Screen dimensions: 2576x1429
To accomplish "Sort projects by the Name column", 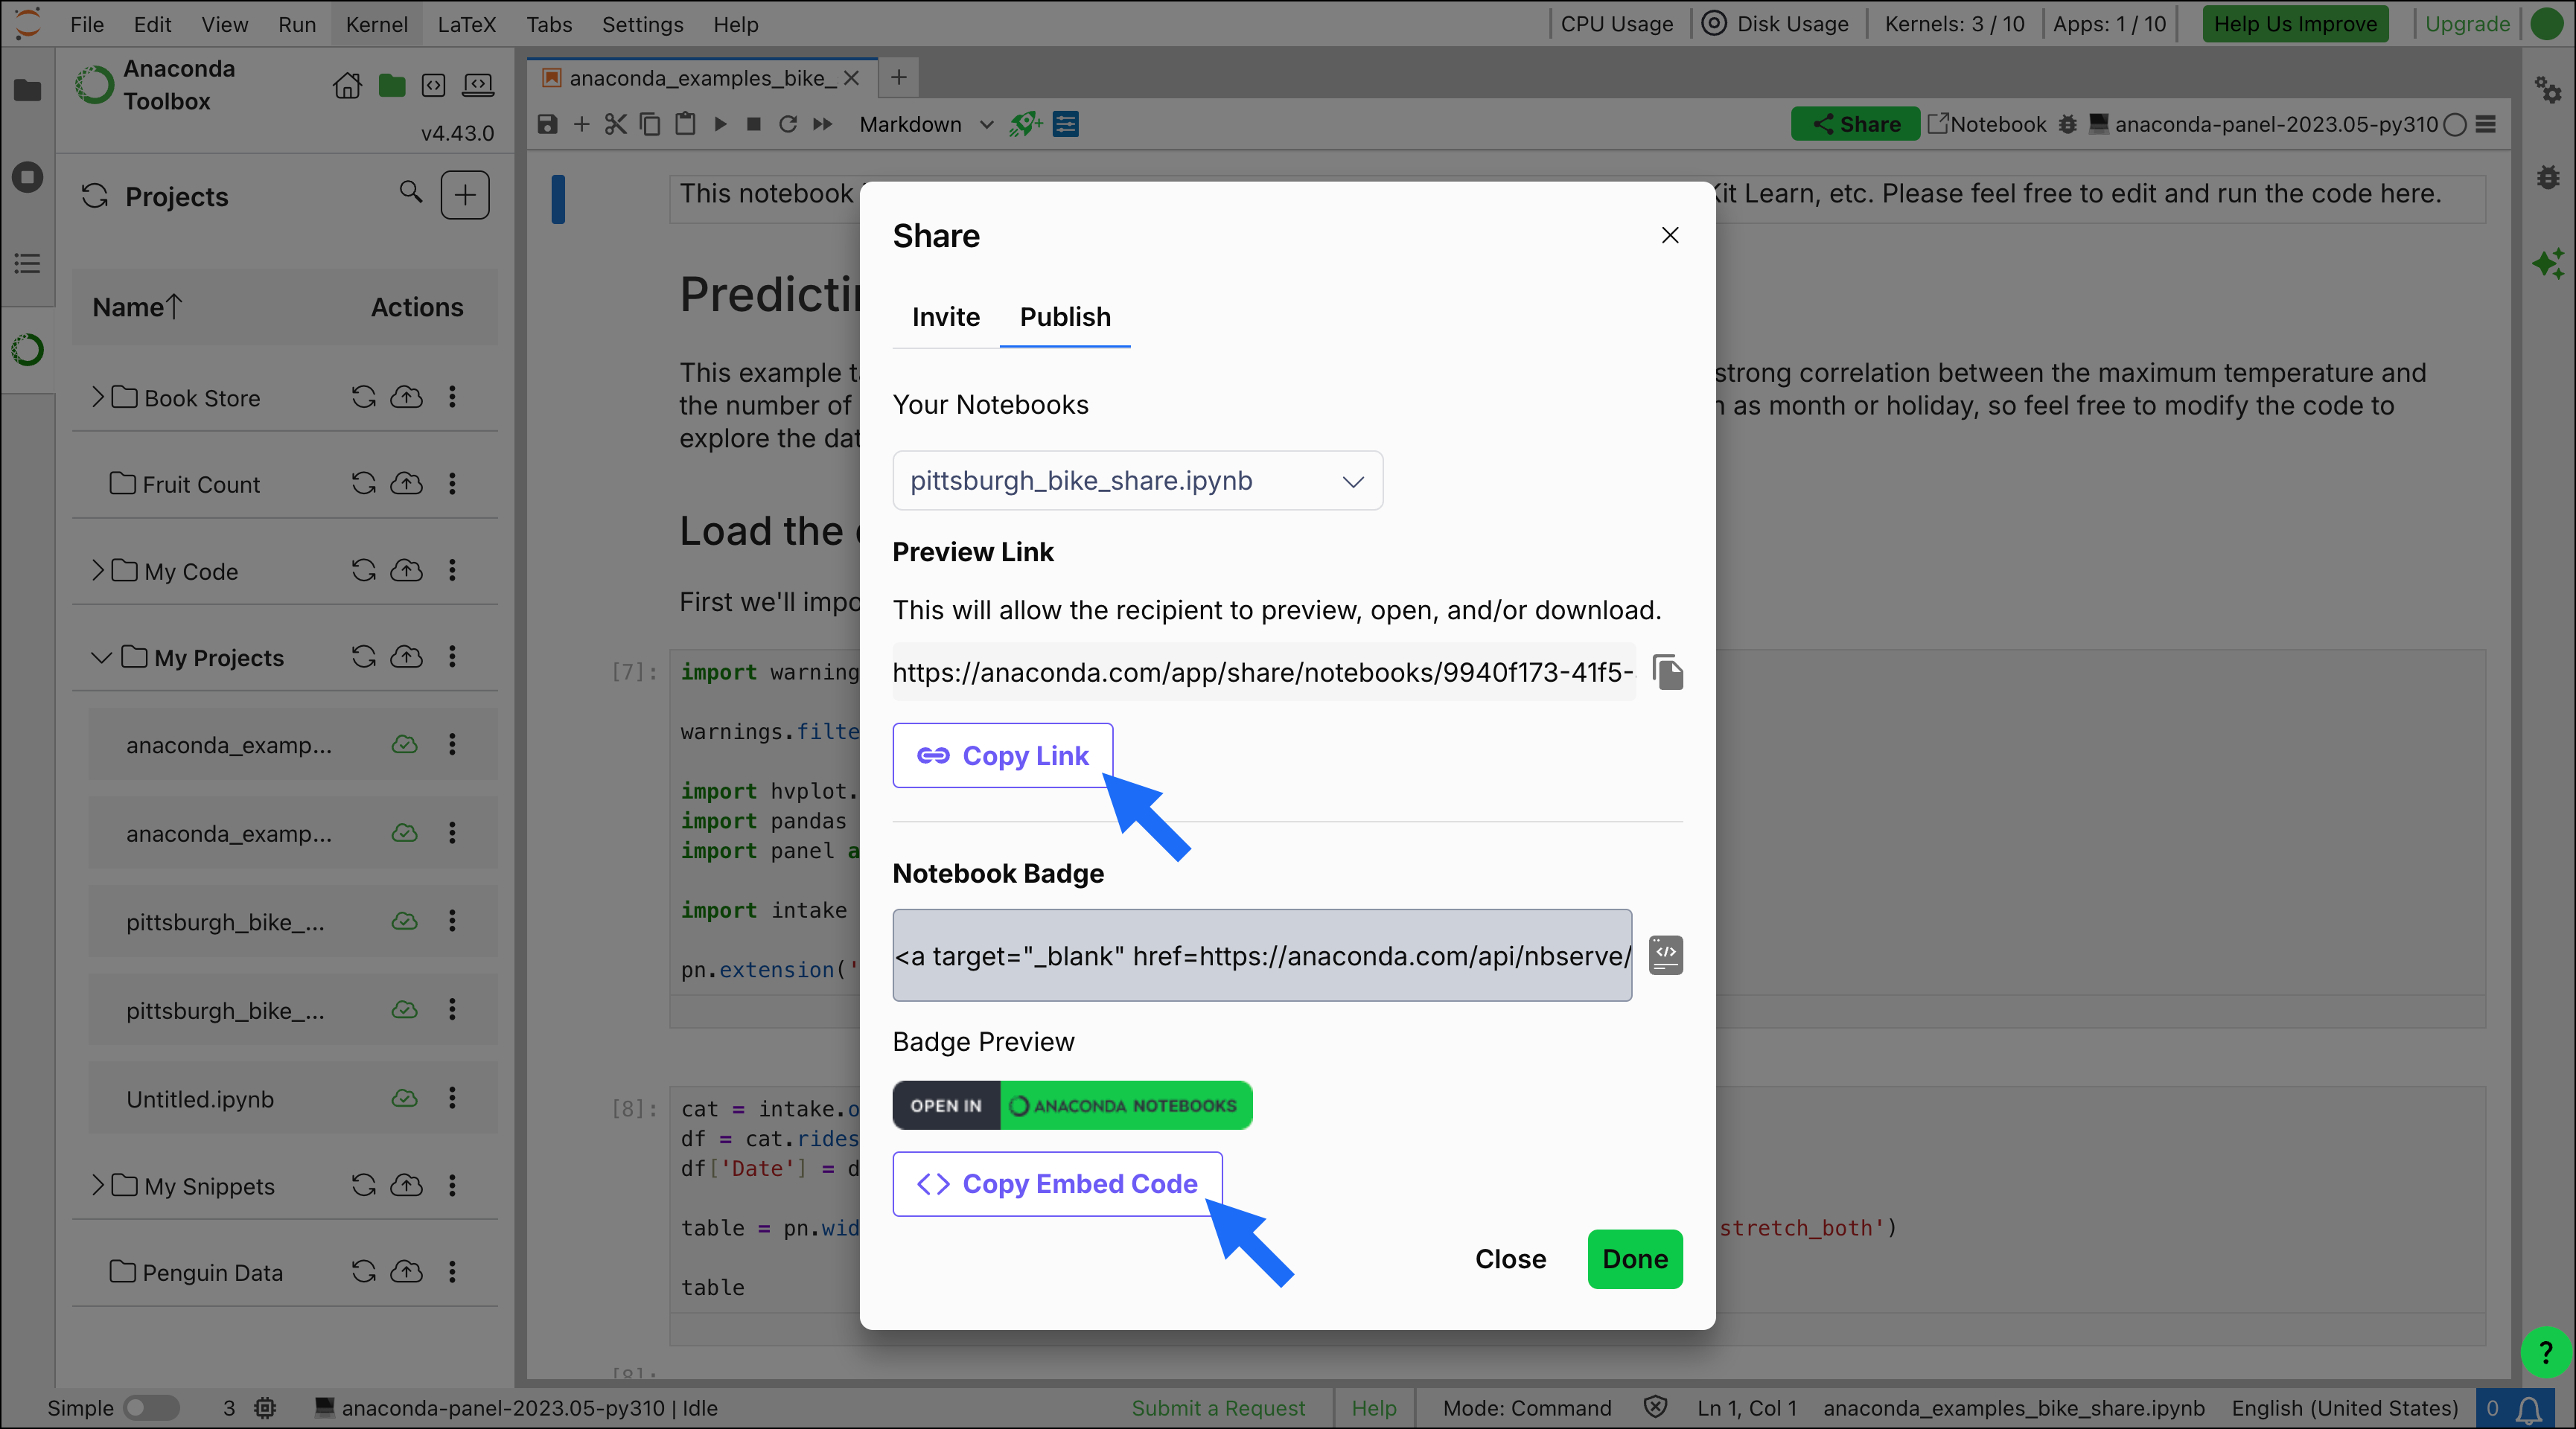I will [x=138, y=307].
